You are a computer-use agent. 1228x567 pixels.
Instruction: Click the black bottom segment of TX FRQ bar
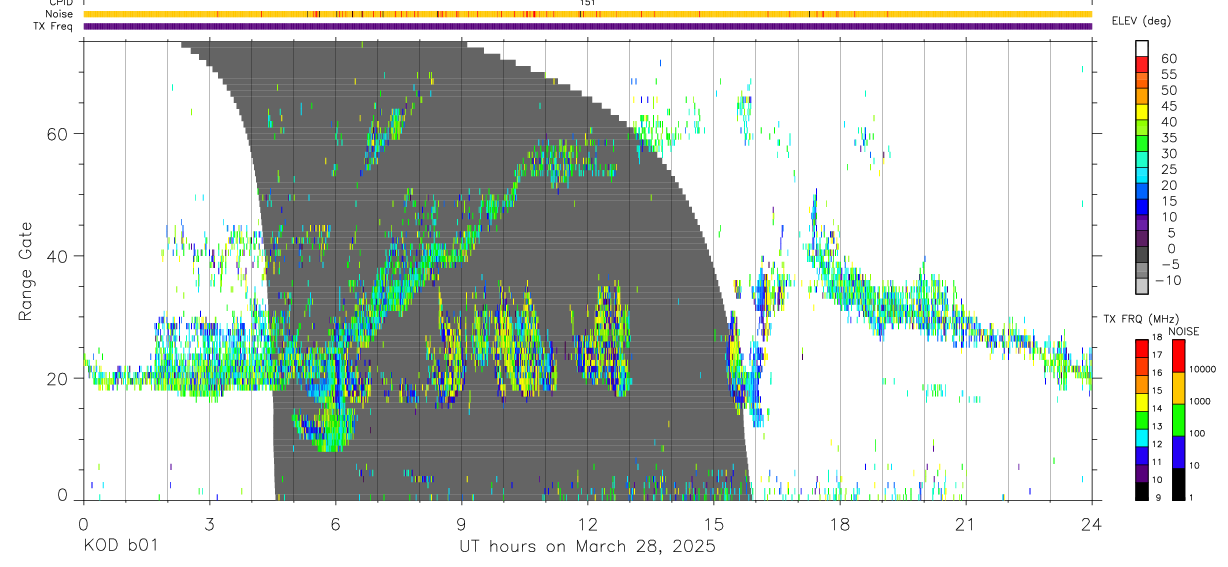click(1142, 491)
